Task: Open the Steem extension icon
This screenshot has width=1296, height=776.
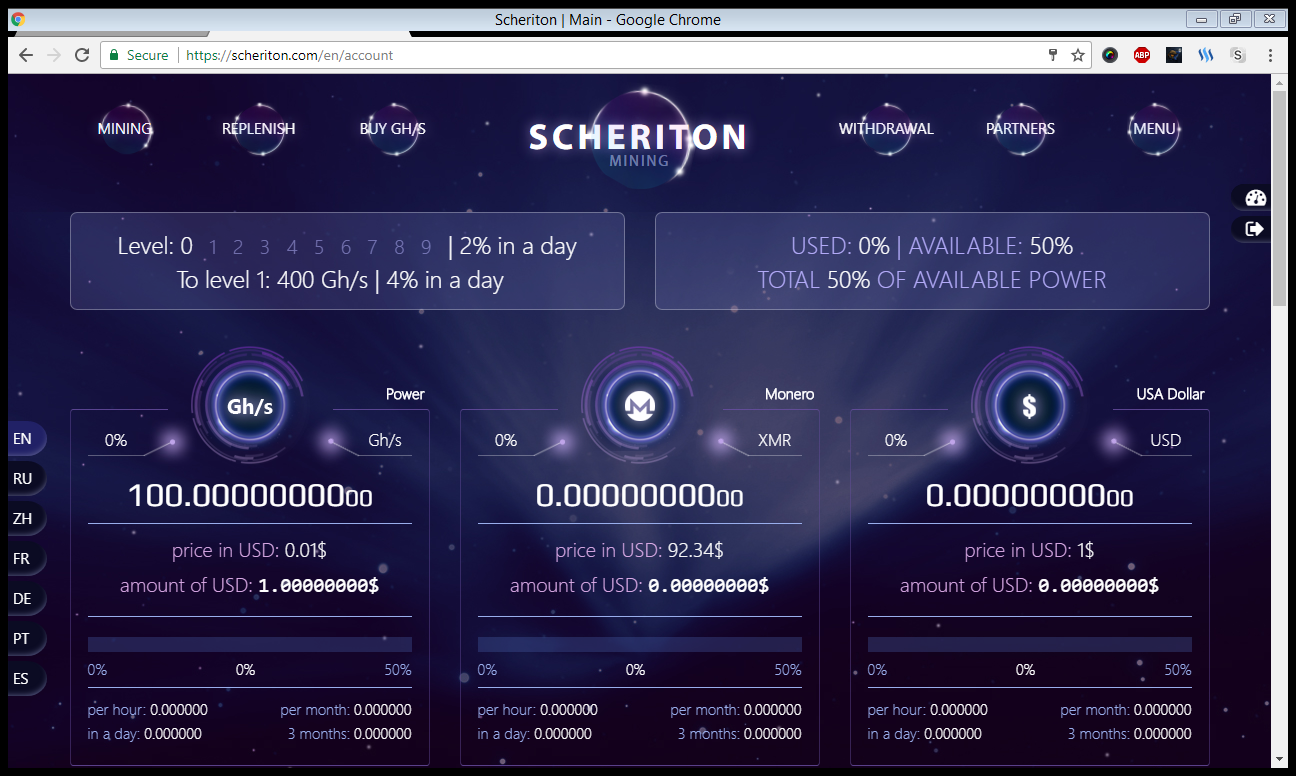Action: [x=1206, y=55]
